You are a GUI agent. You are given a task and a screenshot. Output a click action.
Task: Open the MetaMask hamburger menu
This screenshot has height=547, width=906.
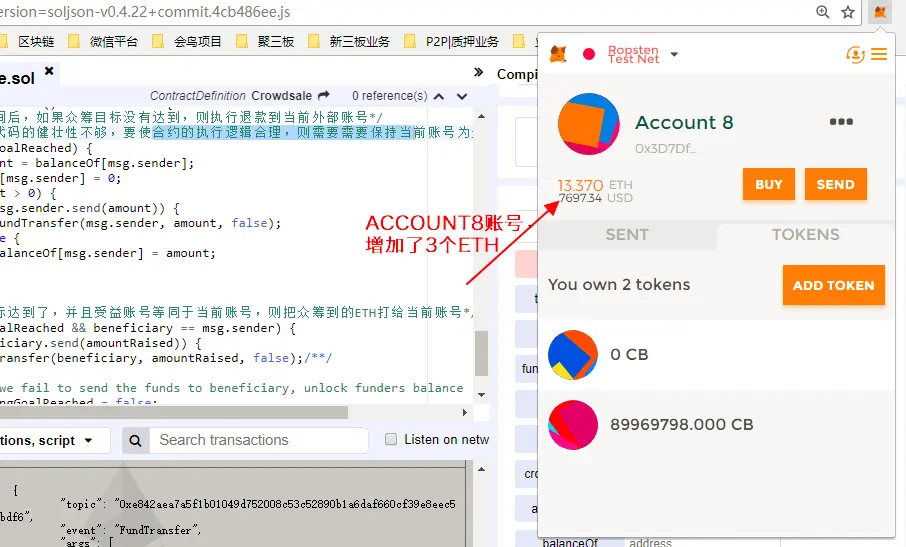click(x=879, y=54)
